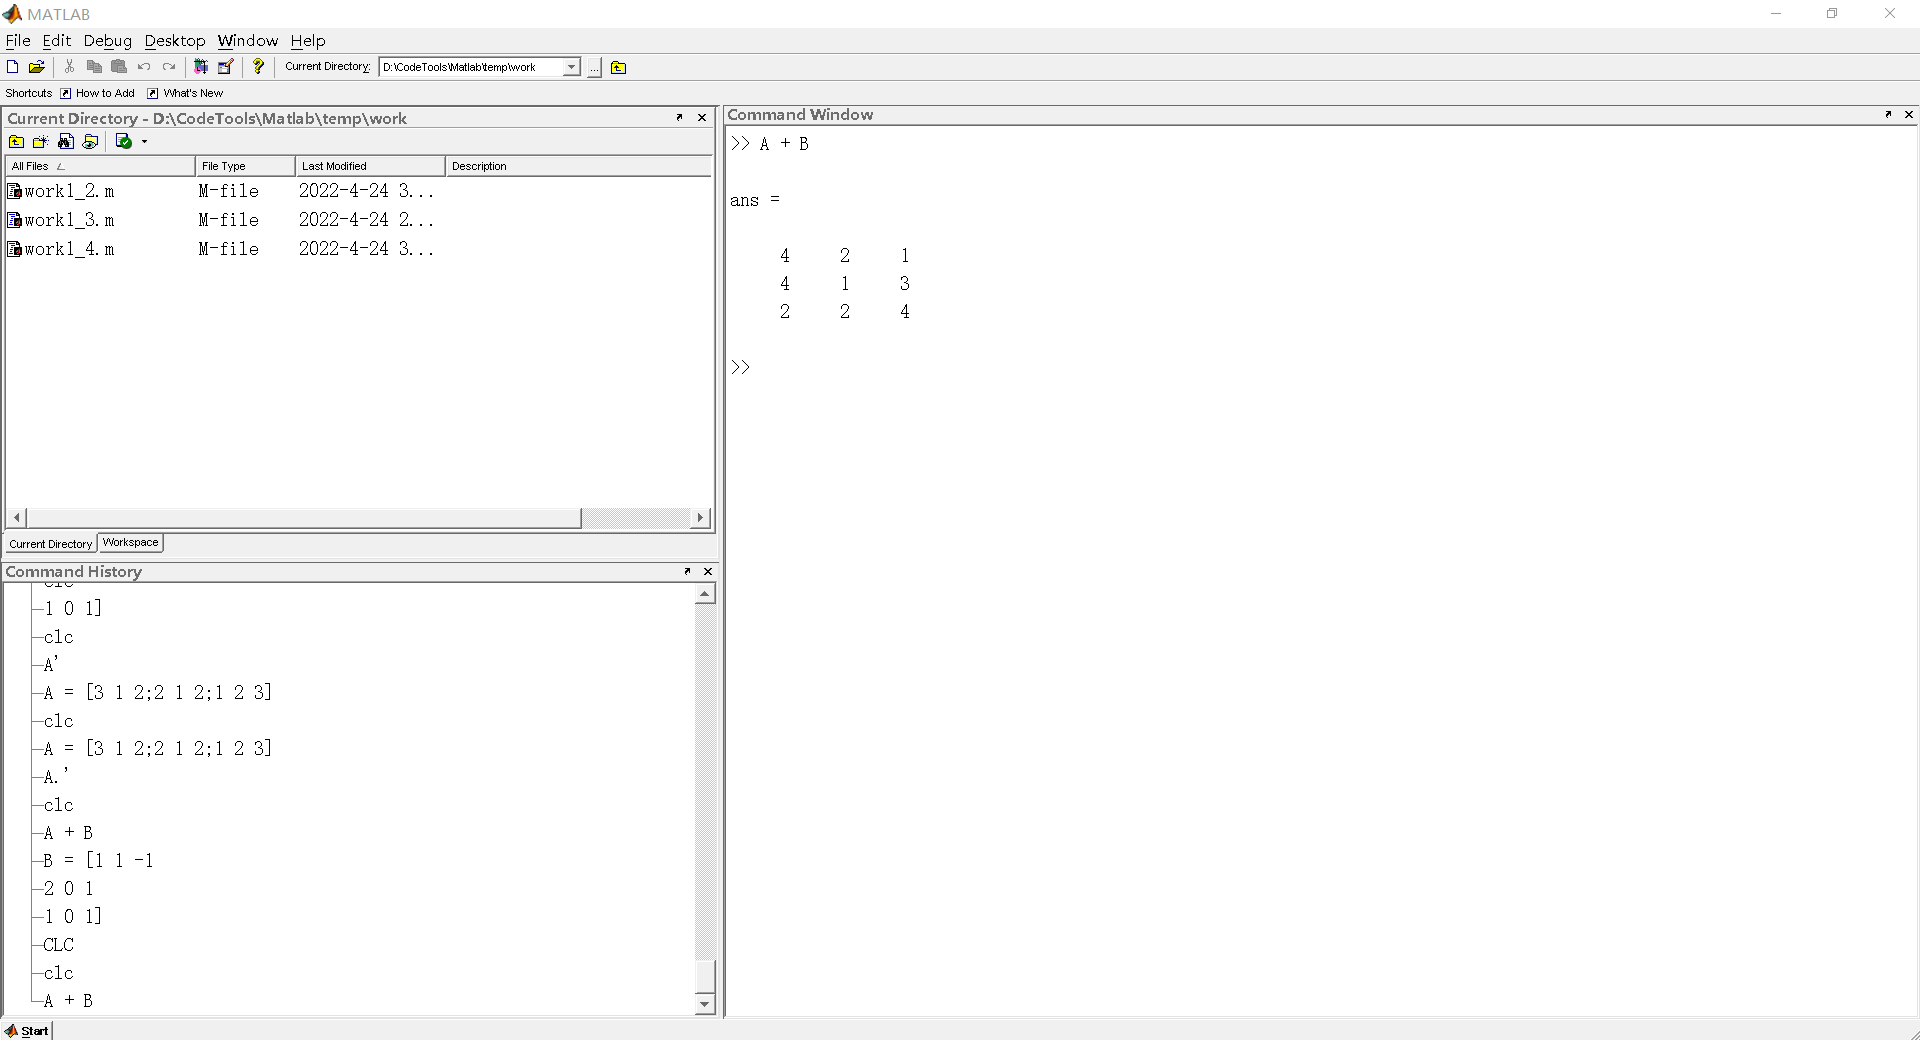Open the GUIDE tool icon
Image resolution: width=1920 pixels, height=1040 pixels.
226,67
